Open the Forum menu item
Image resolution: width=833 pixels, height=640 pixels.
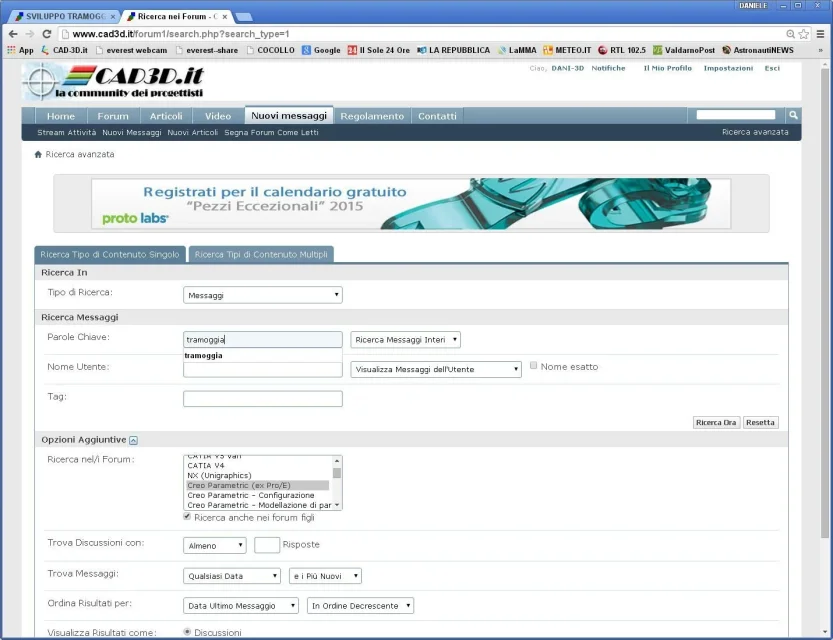(x=113, y=116)
